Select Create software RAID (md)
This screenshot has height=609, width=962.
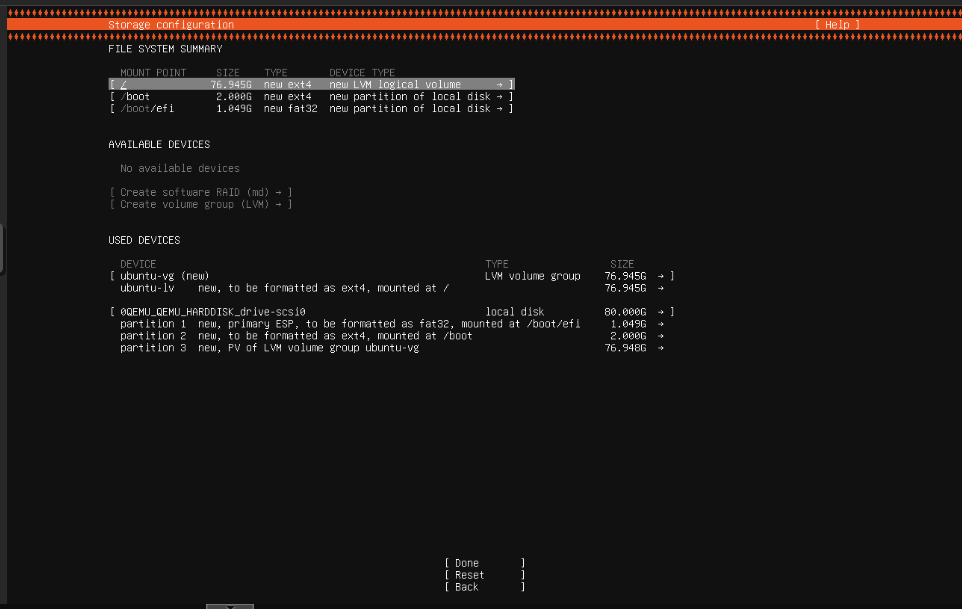pyautogui.click(x=200, y=192)
